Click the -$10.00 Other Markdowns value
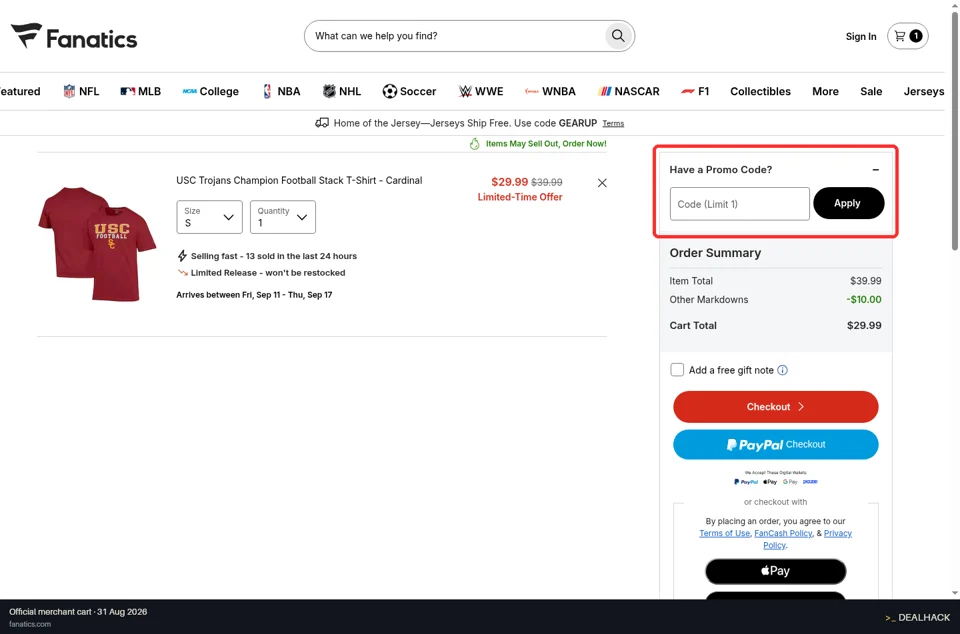The image size is (960, 634). pos(864,300)
